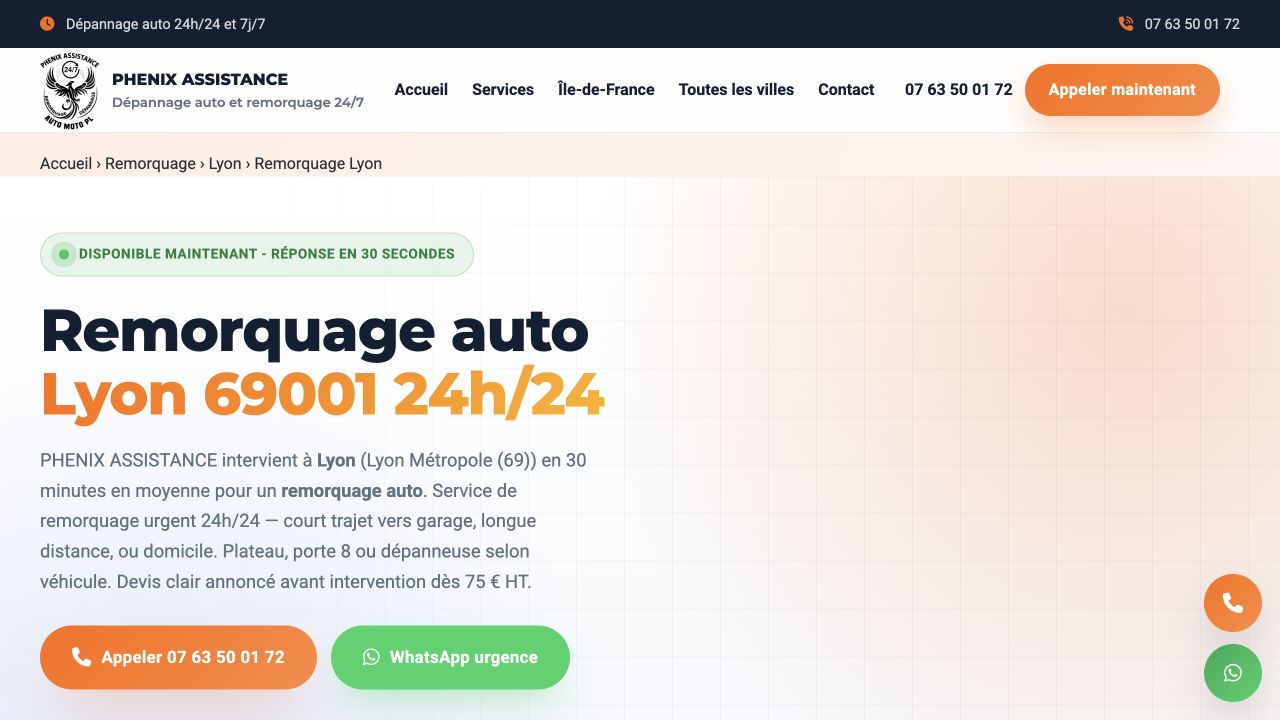
Task: Click the Lyon 69001 24h/24 orange headline
Action: click(x=322, y=394)
